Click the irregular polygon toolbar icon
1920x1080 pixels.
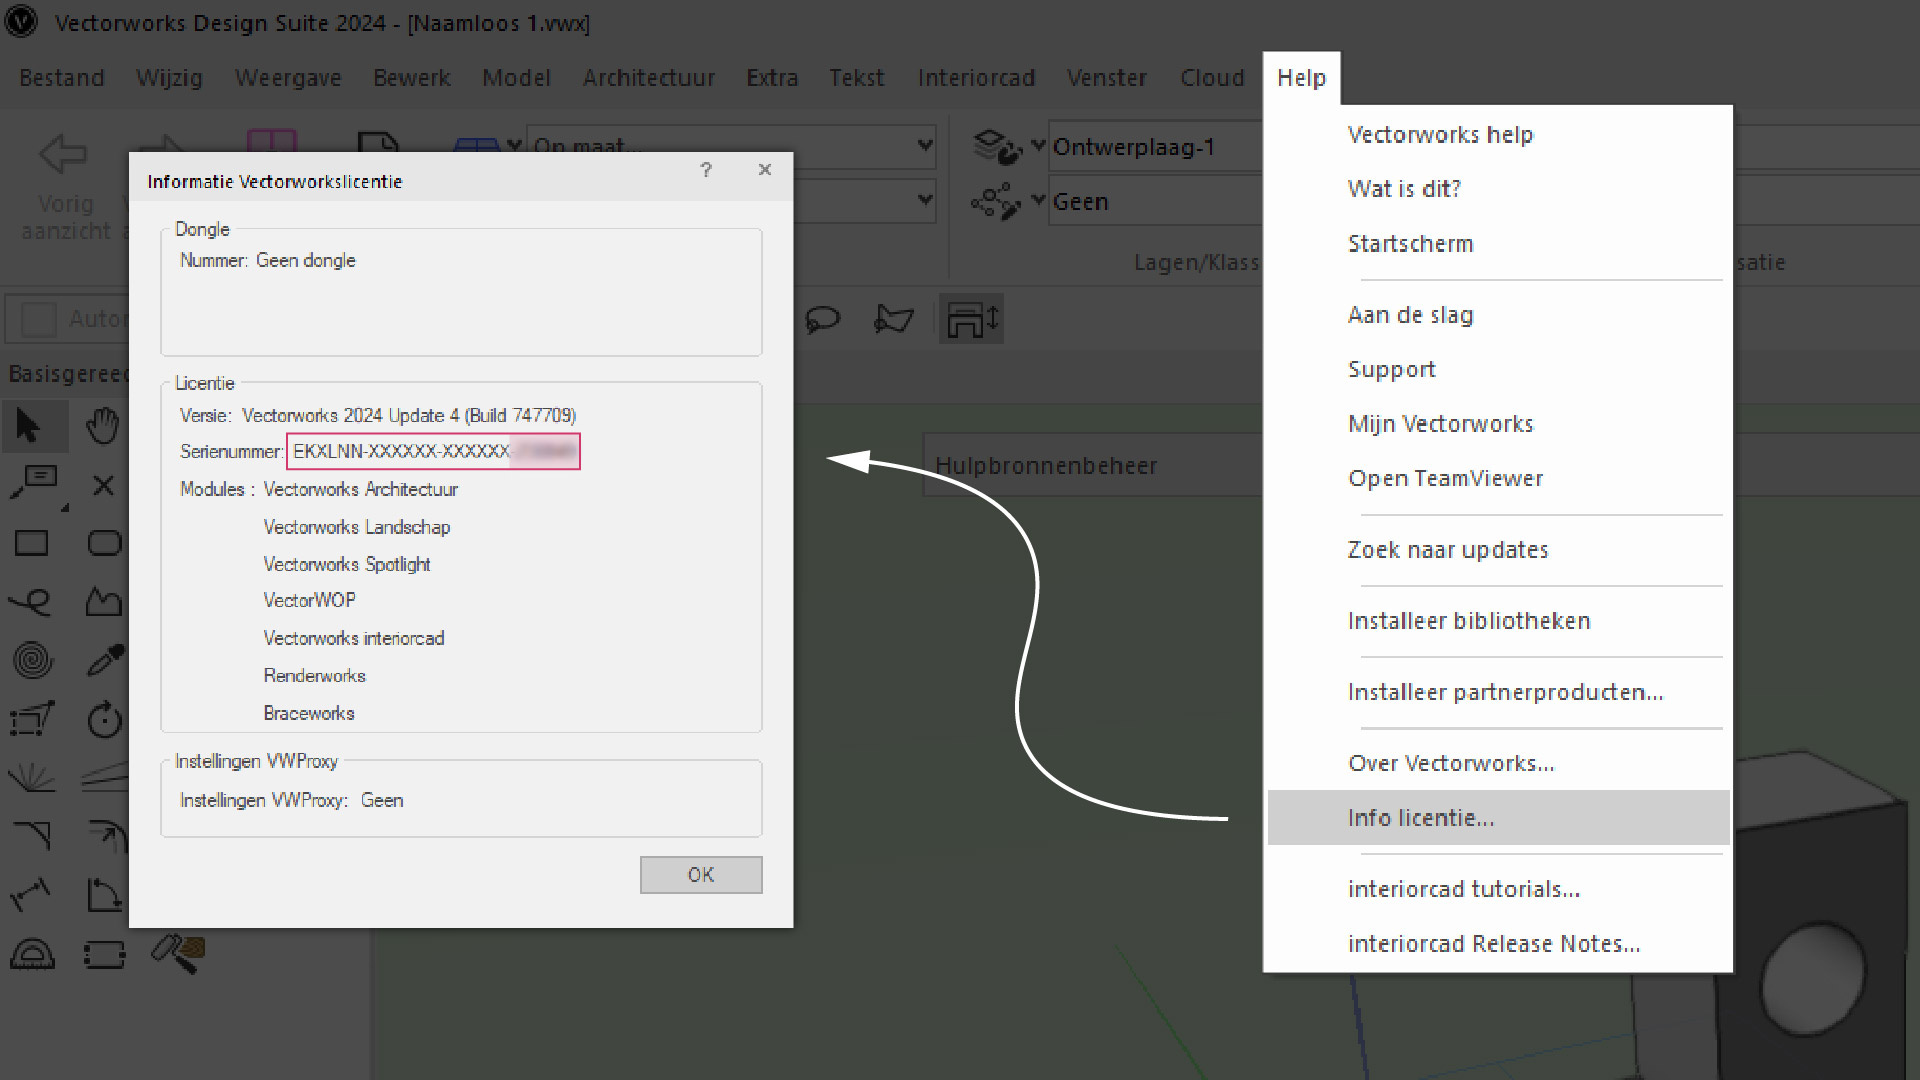[893, 319]
